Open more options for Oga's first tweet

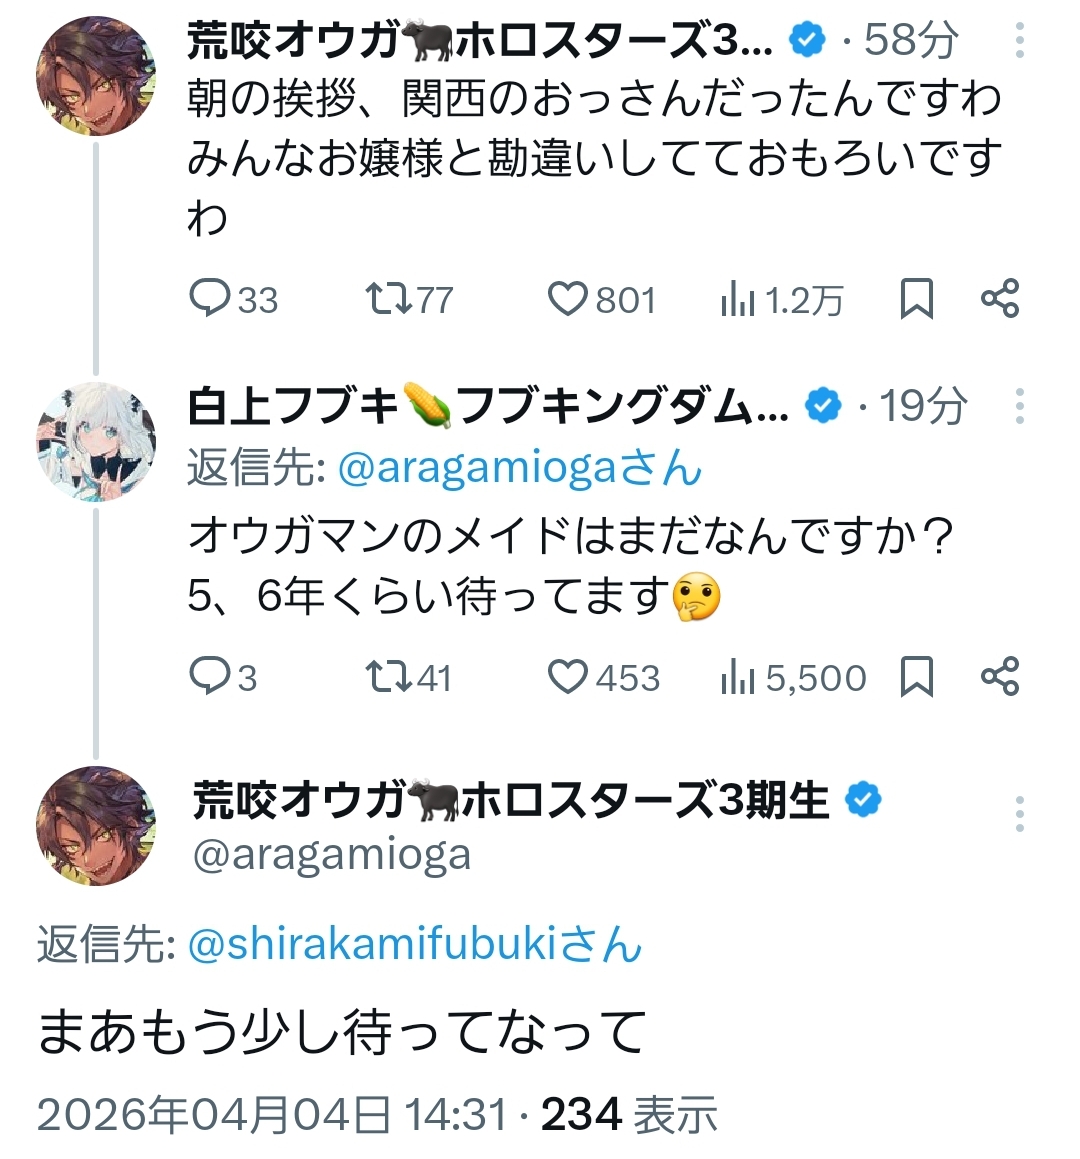pos(1019,40)
